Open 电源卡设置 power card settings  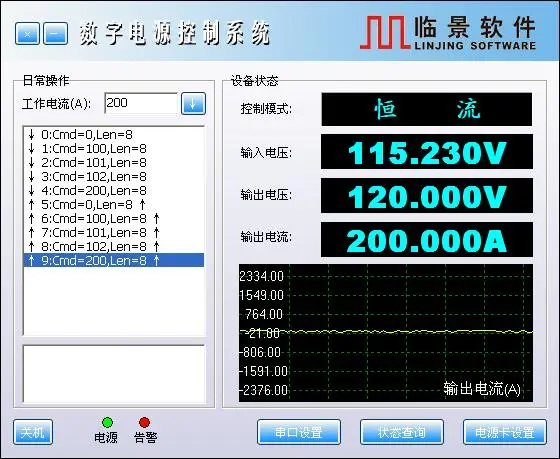(505, 432)
